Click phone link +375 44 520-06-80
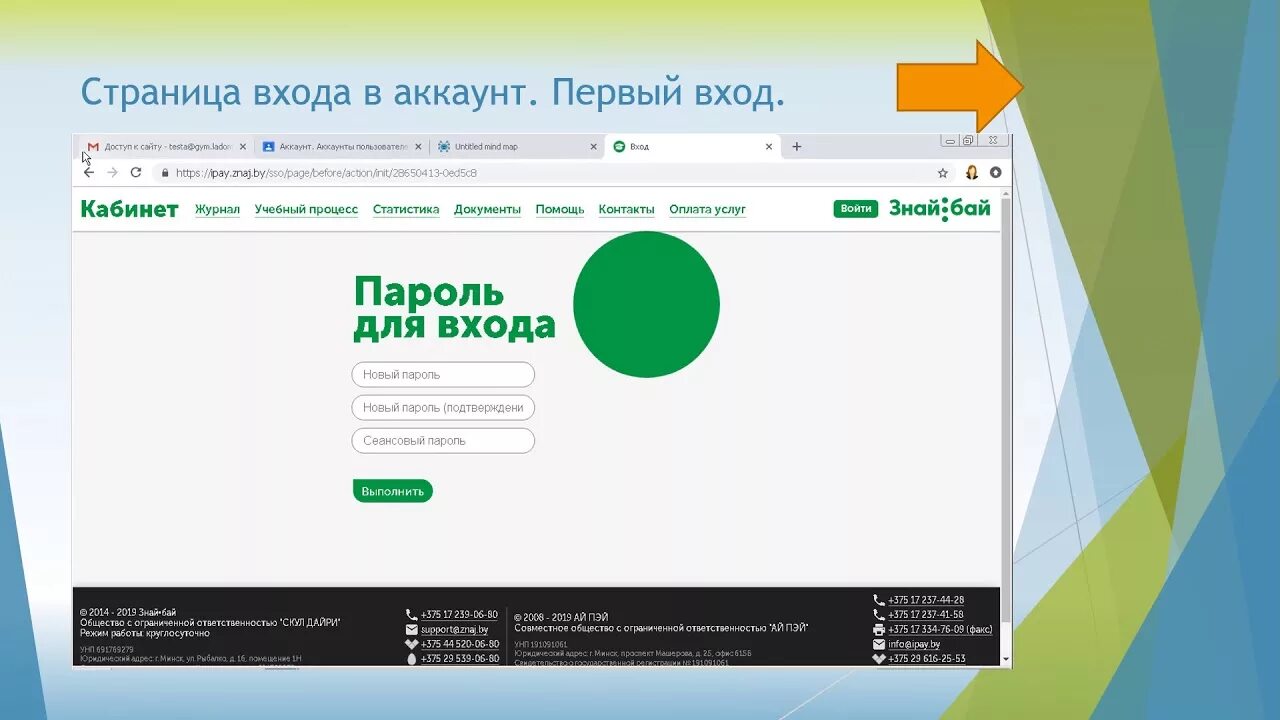Image resolution: width=1280 pixels, height=720 pixels. pyautogui.click(x=460, y=644)
